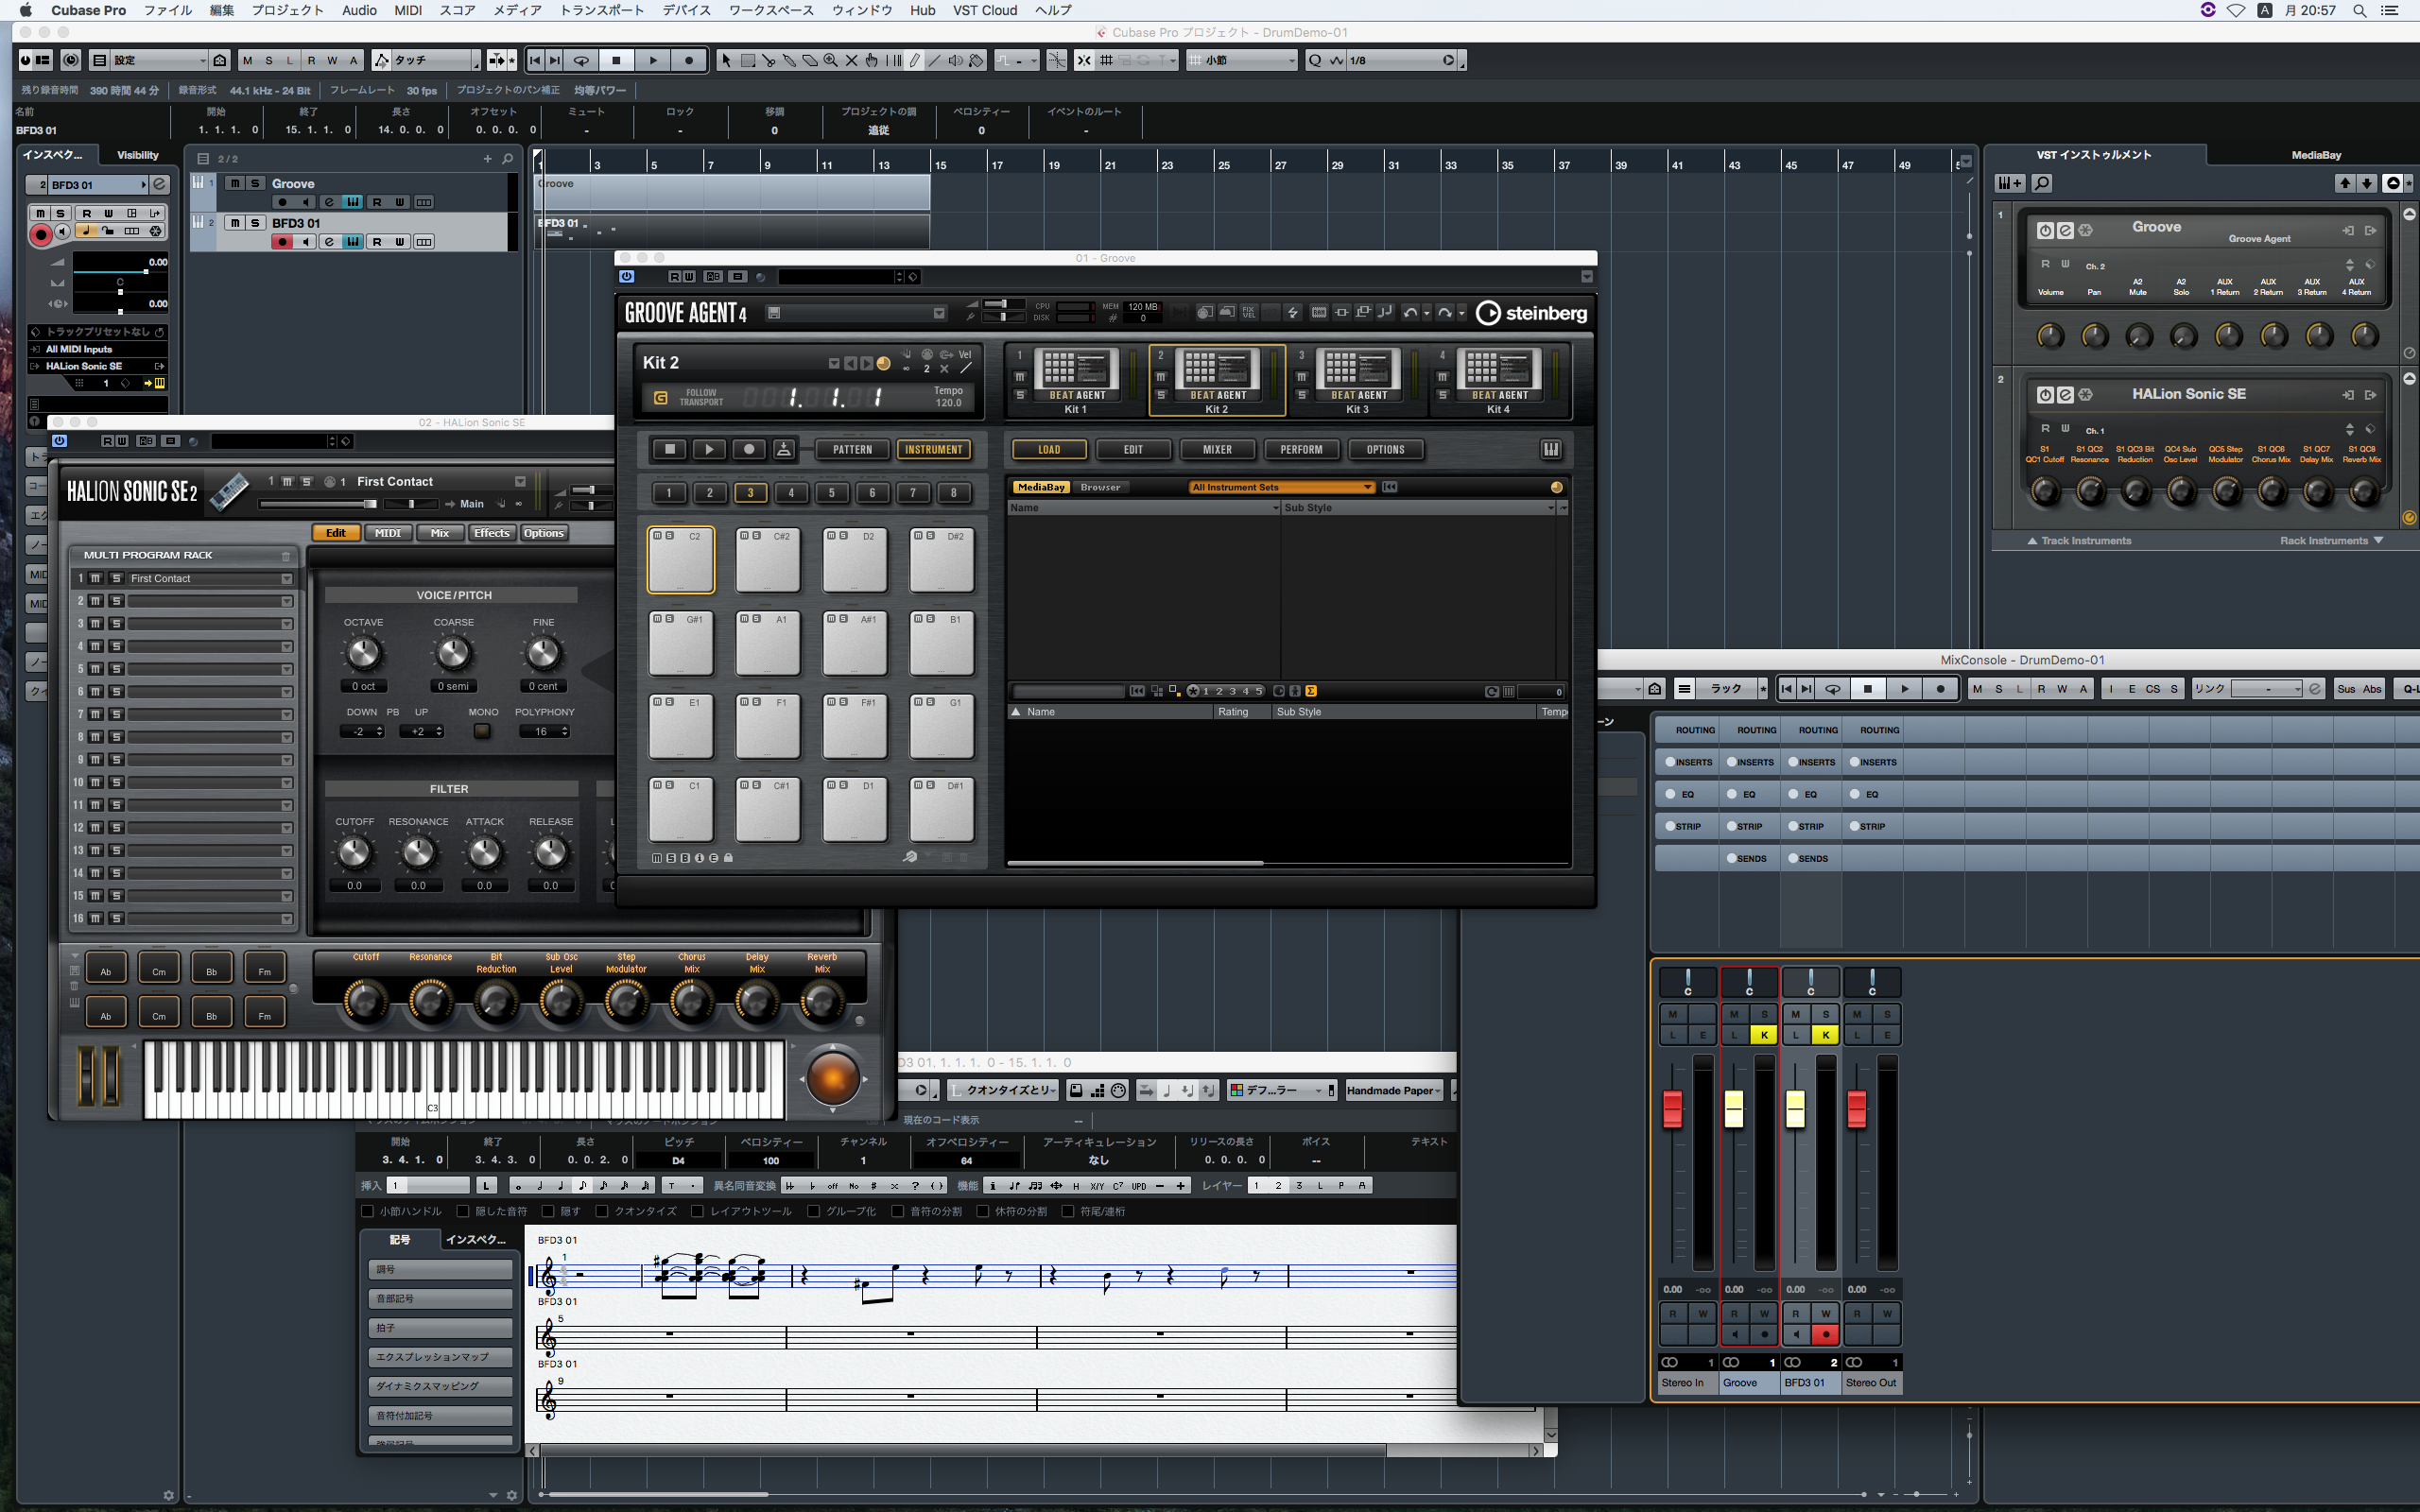
Task: Open Mix tab in HALion Sonic SE
Action: [x=440, y=533]
